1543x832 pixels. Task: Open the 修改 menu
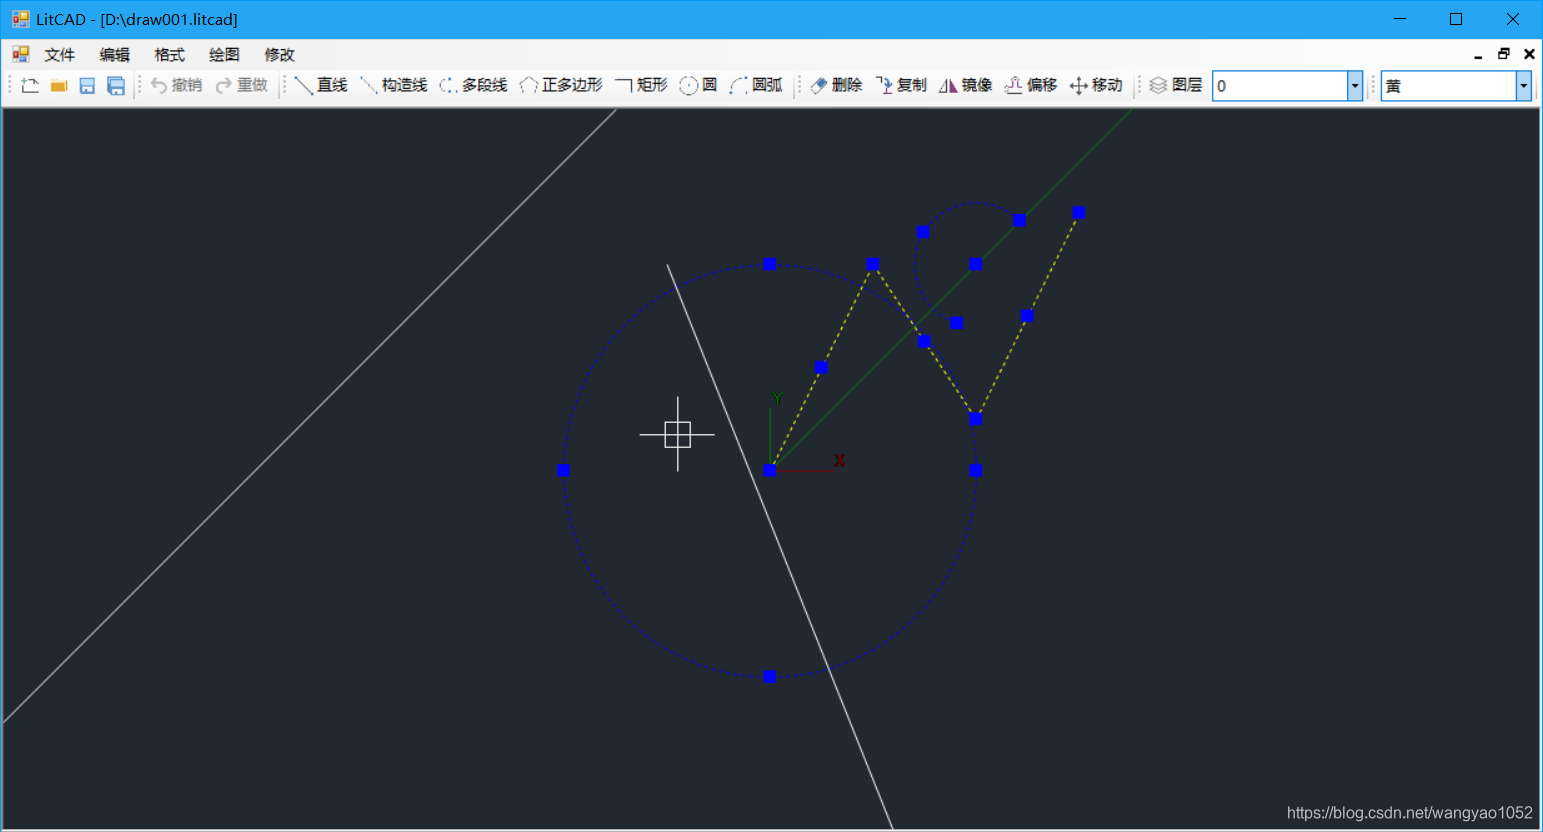[x=280, y=55]
